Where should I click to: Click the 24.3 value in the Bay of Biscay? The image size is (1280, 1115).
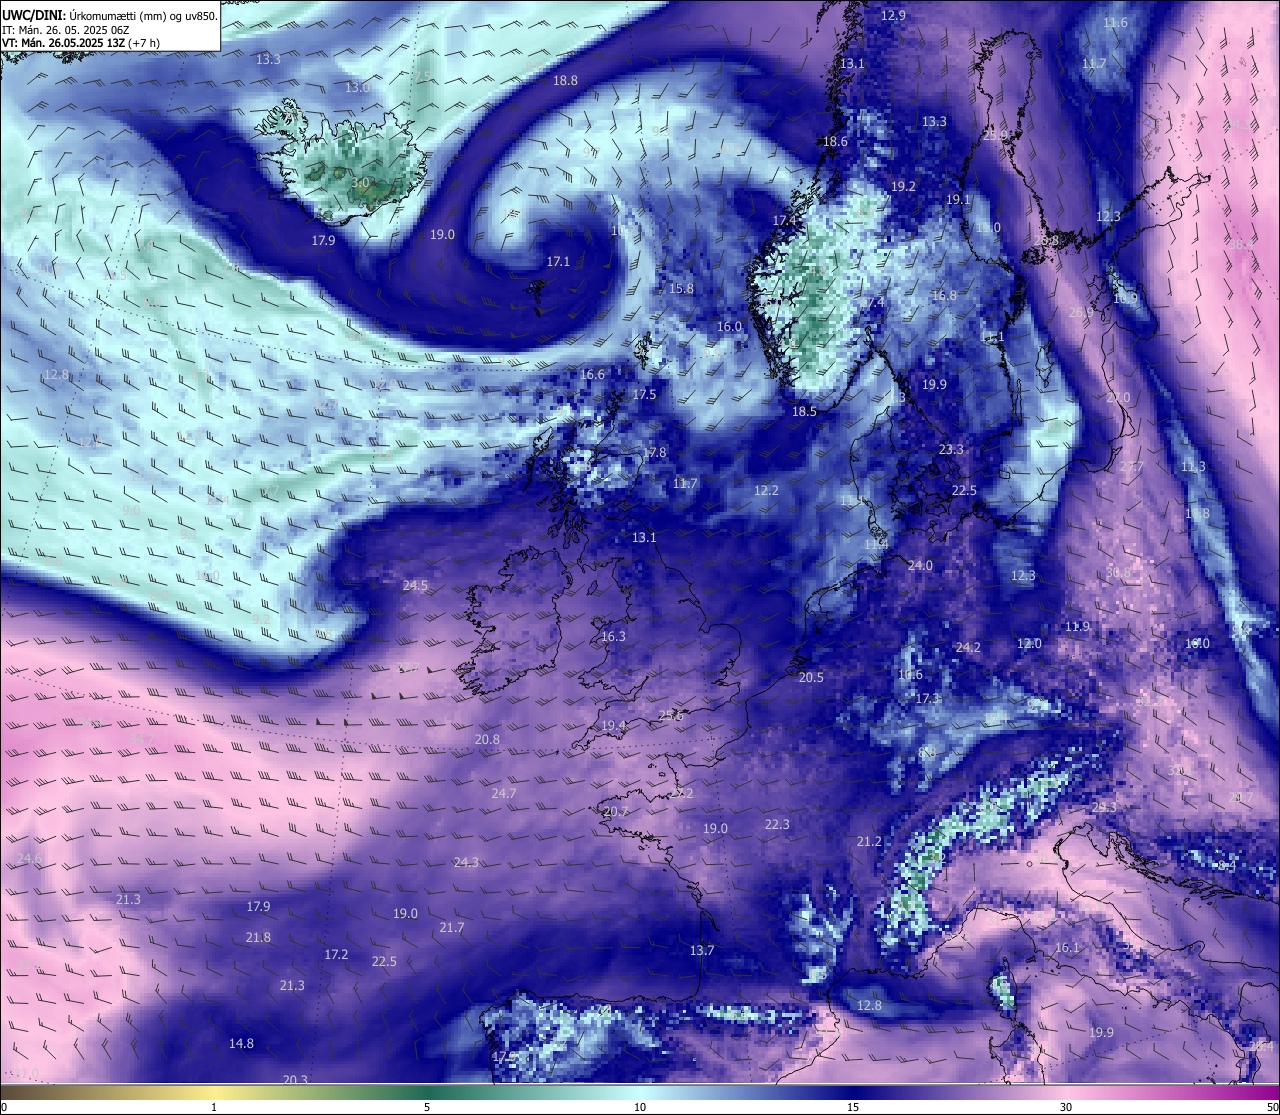pos(466,863)
